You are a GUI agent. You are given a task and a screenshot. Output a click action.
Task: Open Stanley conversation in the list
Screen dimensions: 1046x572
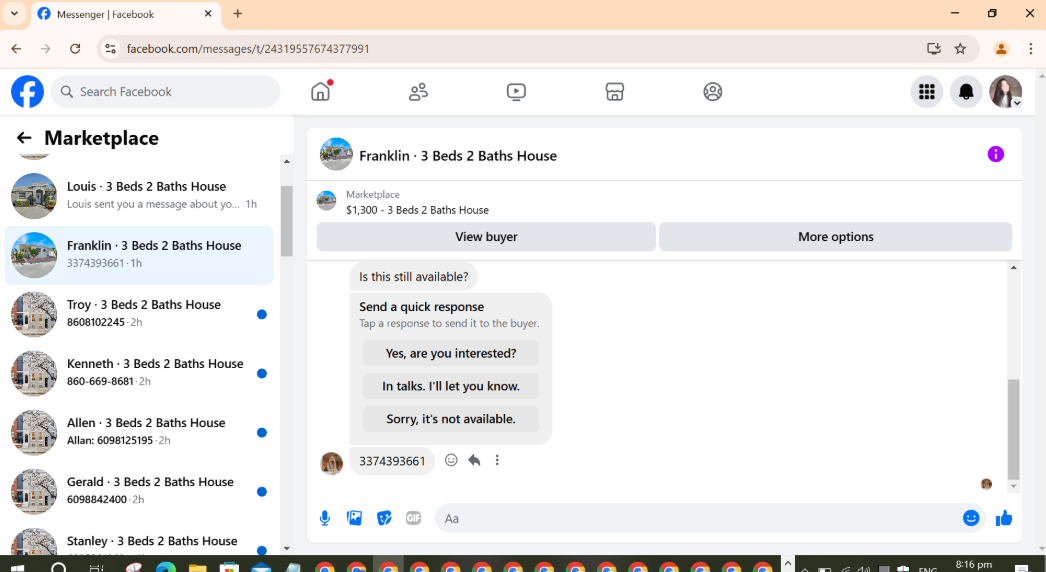[139, 541]
